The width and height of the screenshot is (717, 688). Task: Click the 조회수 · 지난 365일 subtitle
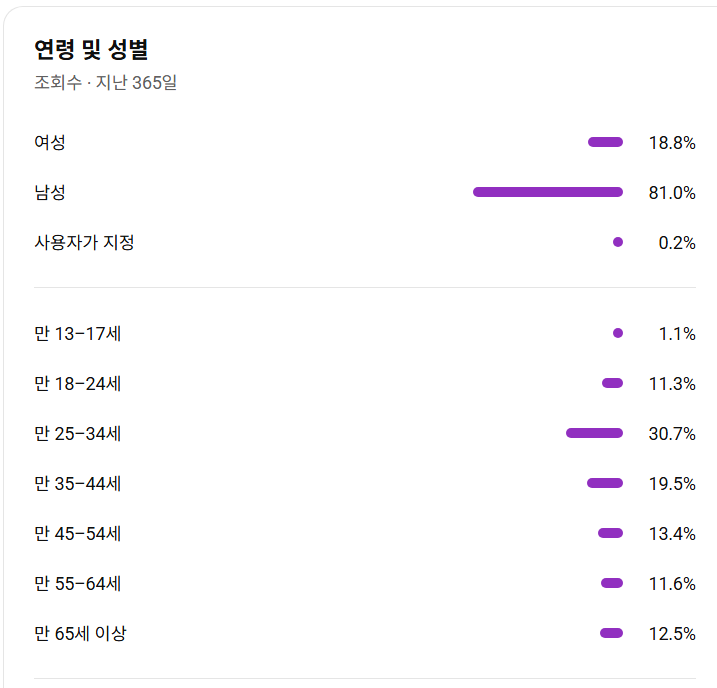tap(106, 83)
